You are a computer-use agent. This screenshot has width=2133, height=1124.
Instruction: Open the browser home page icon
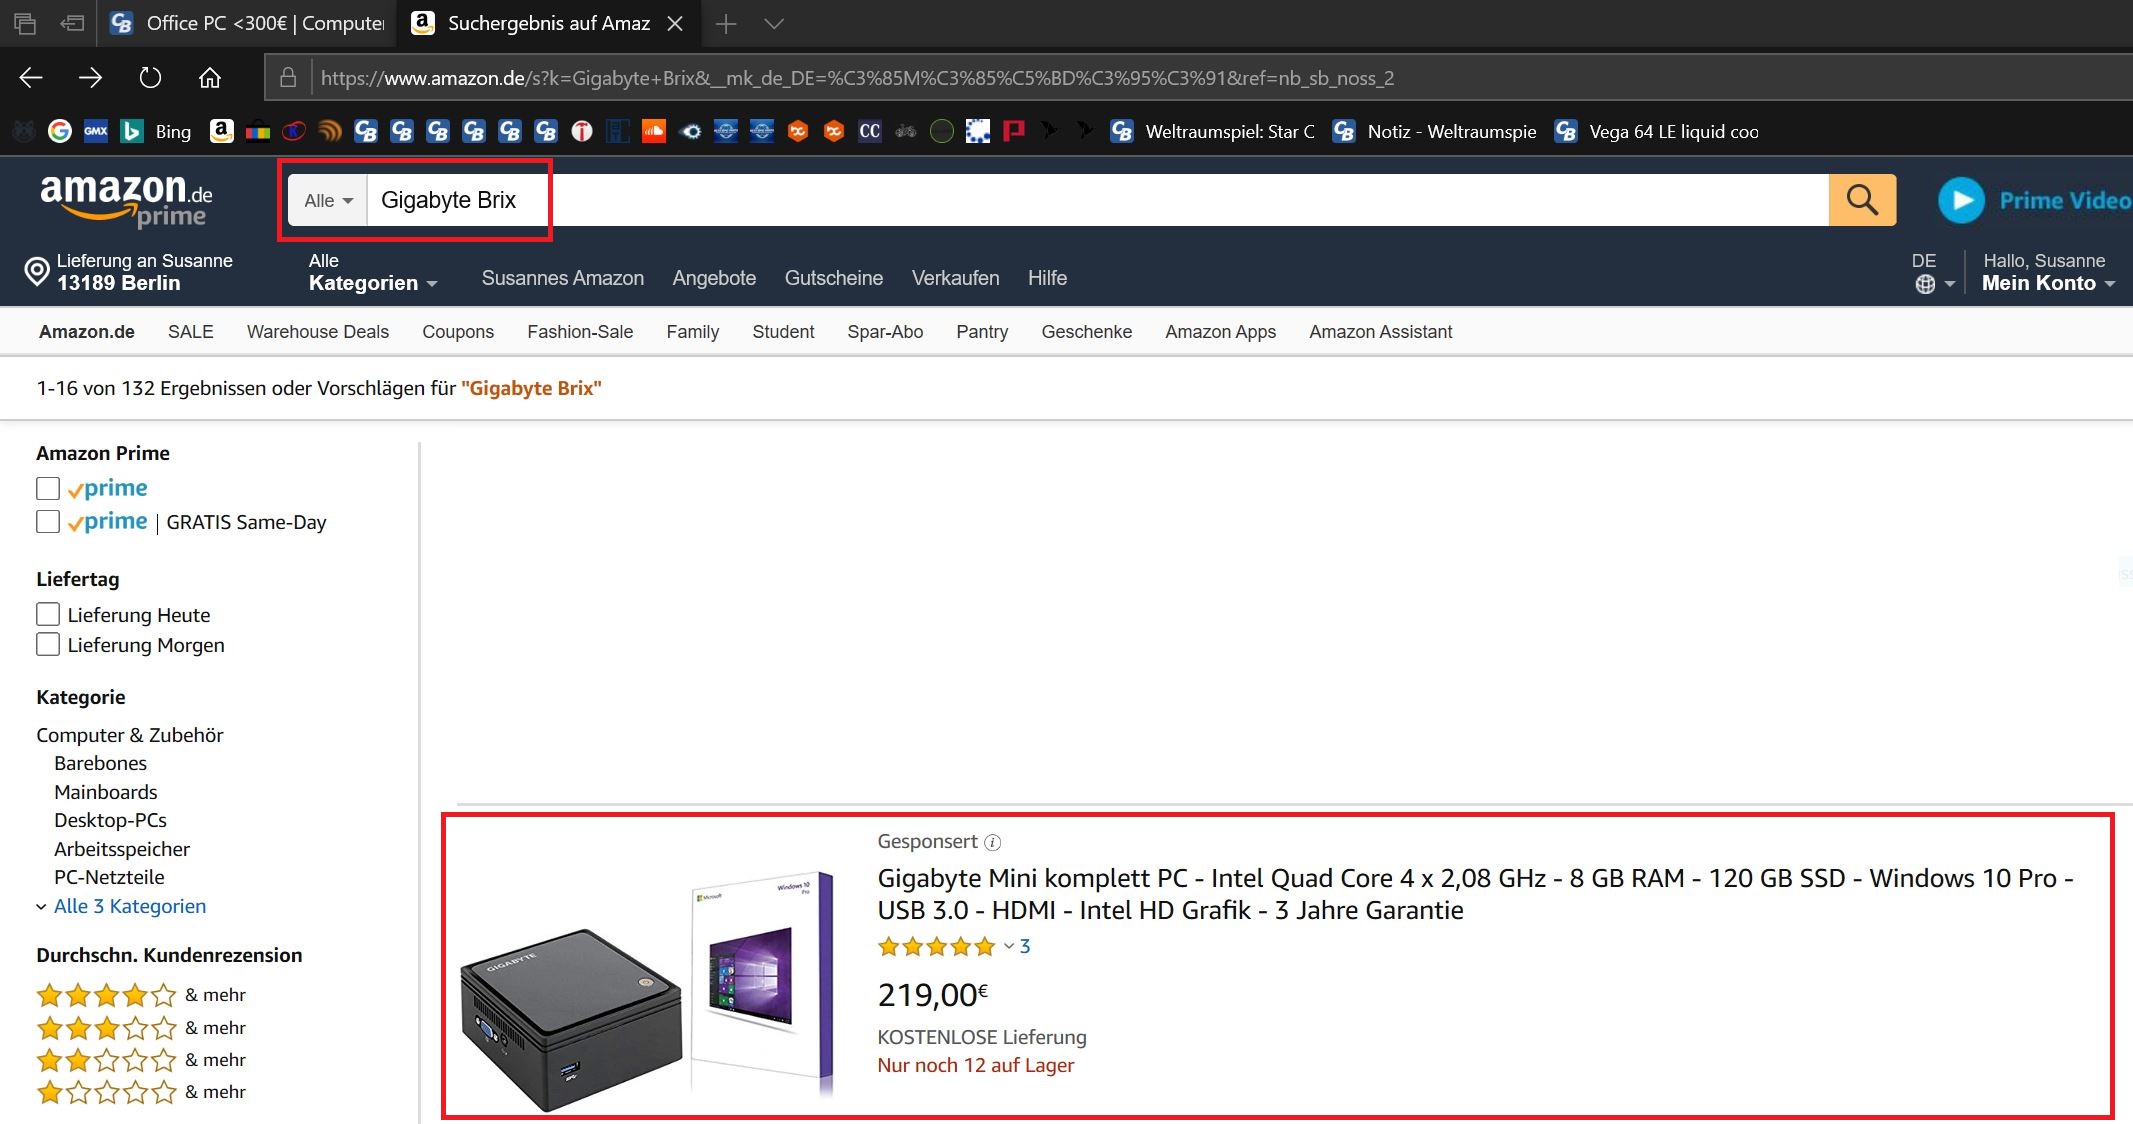coord(210,78)
